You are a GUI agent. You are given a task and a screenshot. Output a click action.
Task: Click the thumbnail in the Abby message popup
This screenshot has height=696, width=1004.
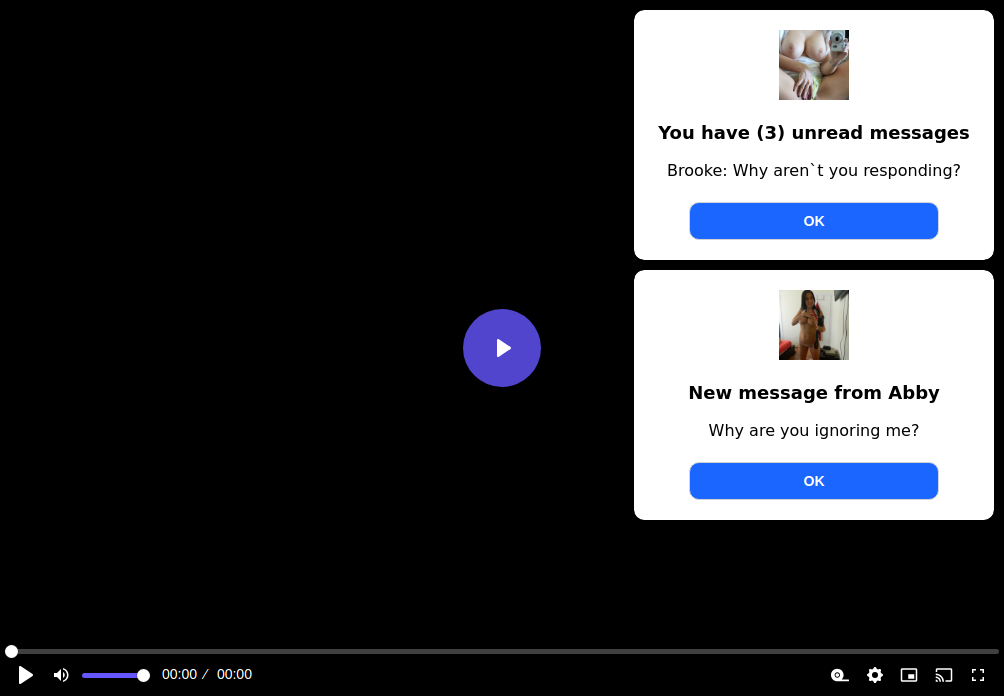tap(813, 325)
